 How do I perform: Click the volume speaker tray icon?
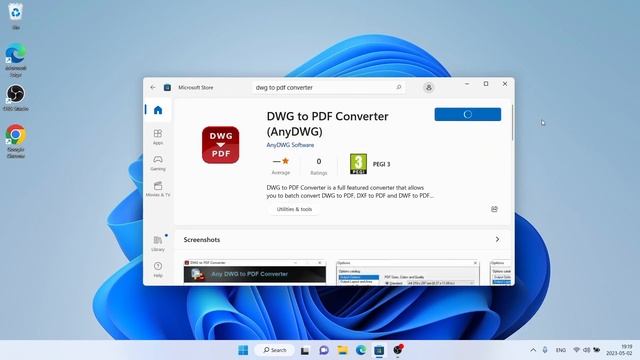click(587, 350)
